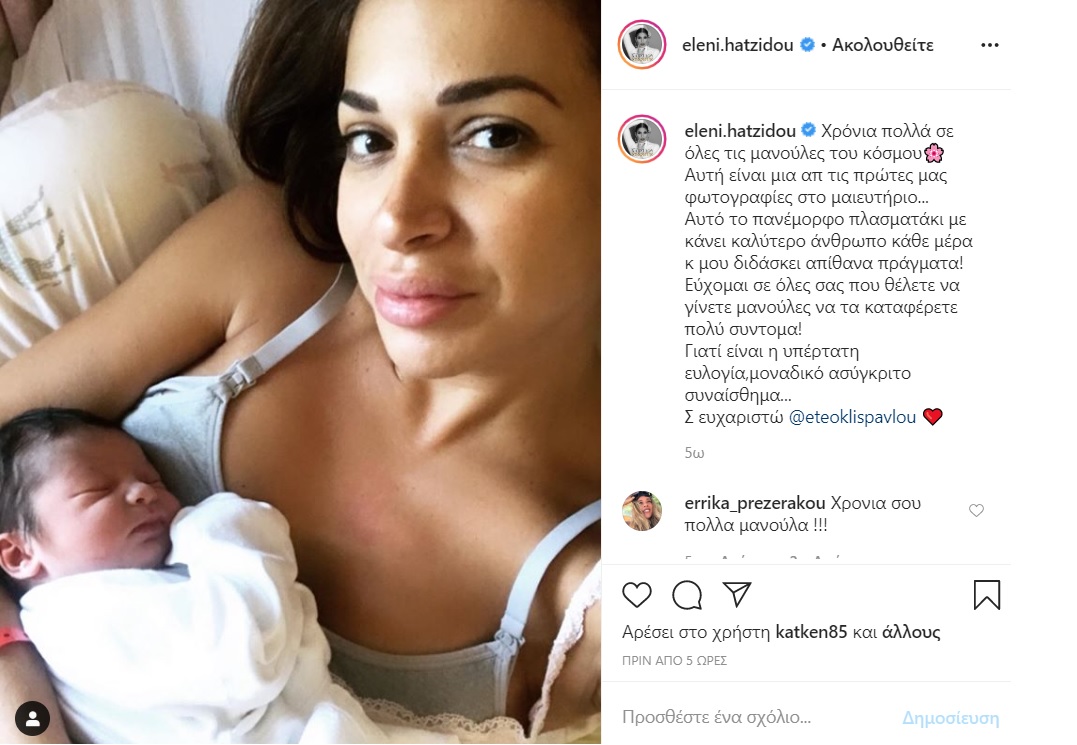Share post via paper plane icon
This screenshot has height=745, width=1077.
(x=737, y=595)
